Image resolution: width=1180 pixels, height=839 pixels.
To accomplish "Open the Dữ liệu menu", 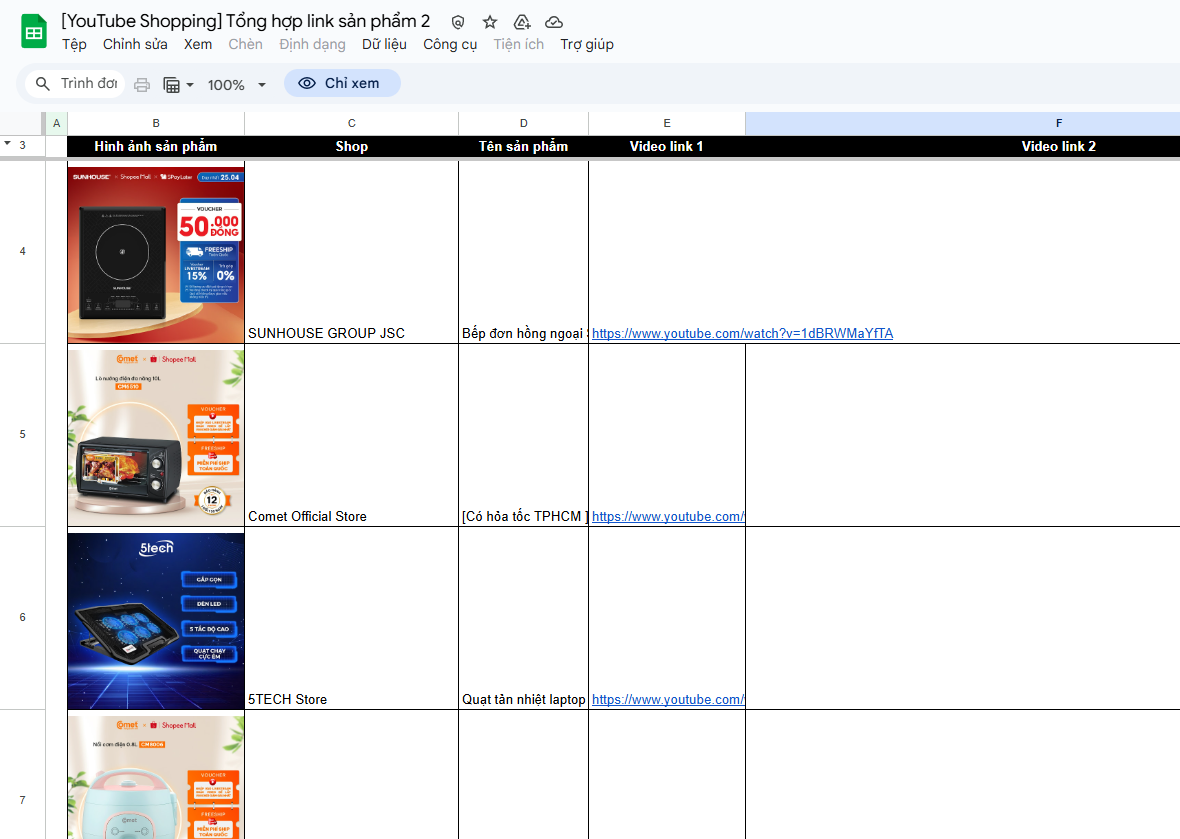I will 384,44.
